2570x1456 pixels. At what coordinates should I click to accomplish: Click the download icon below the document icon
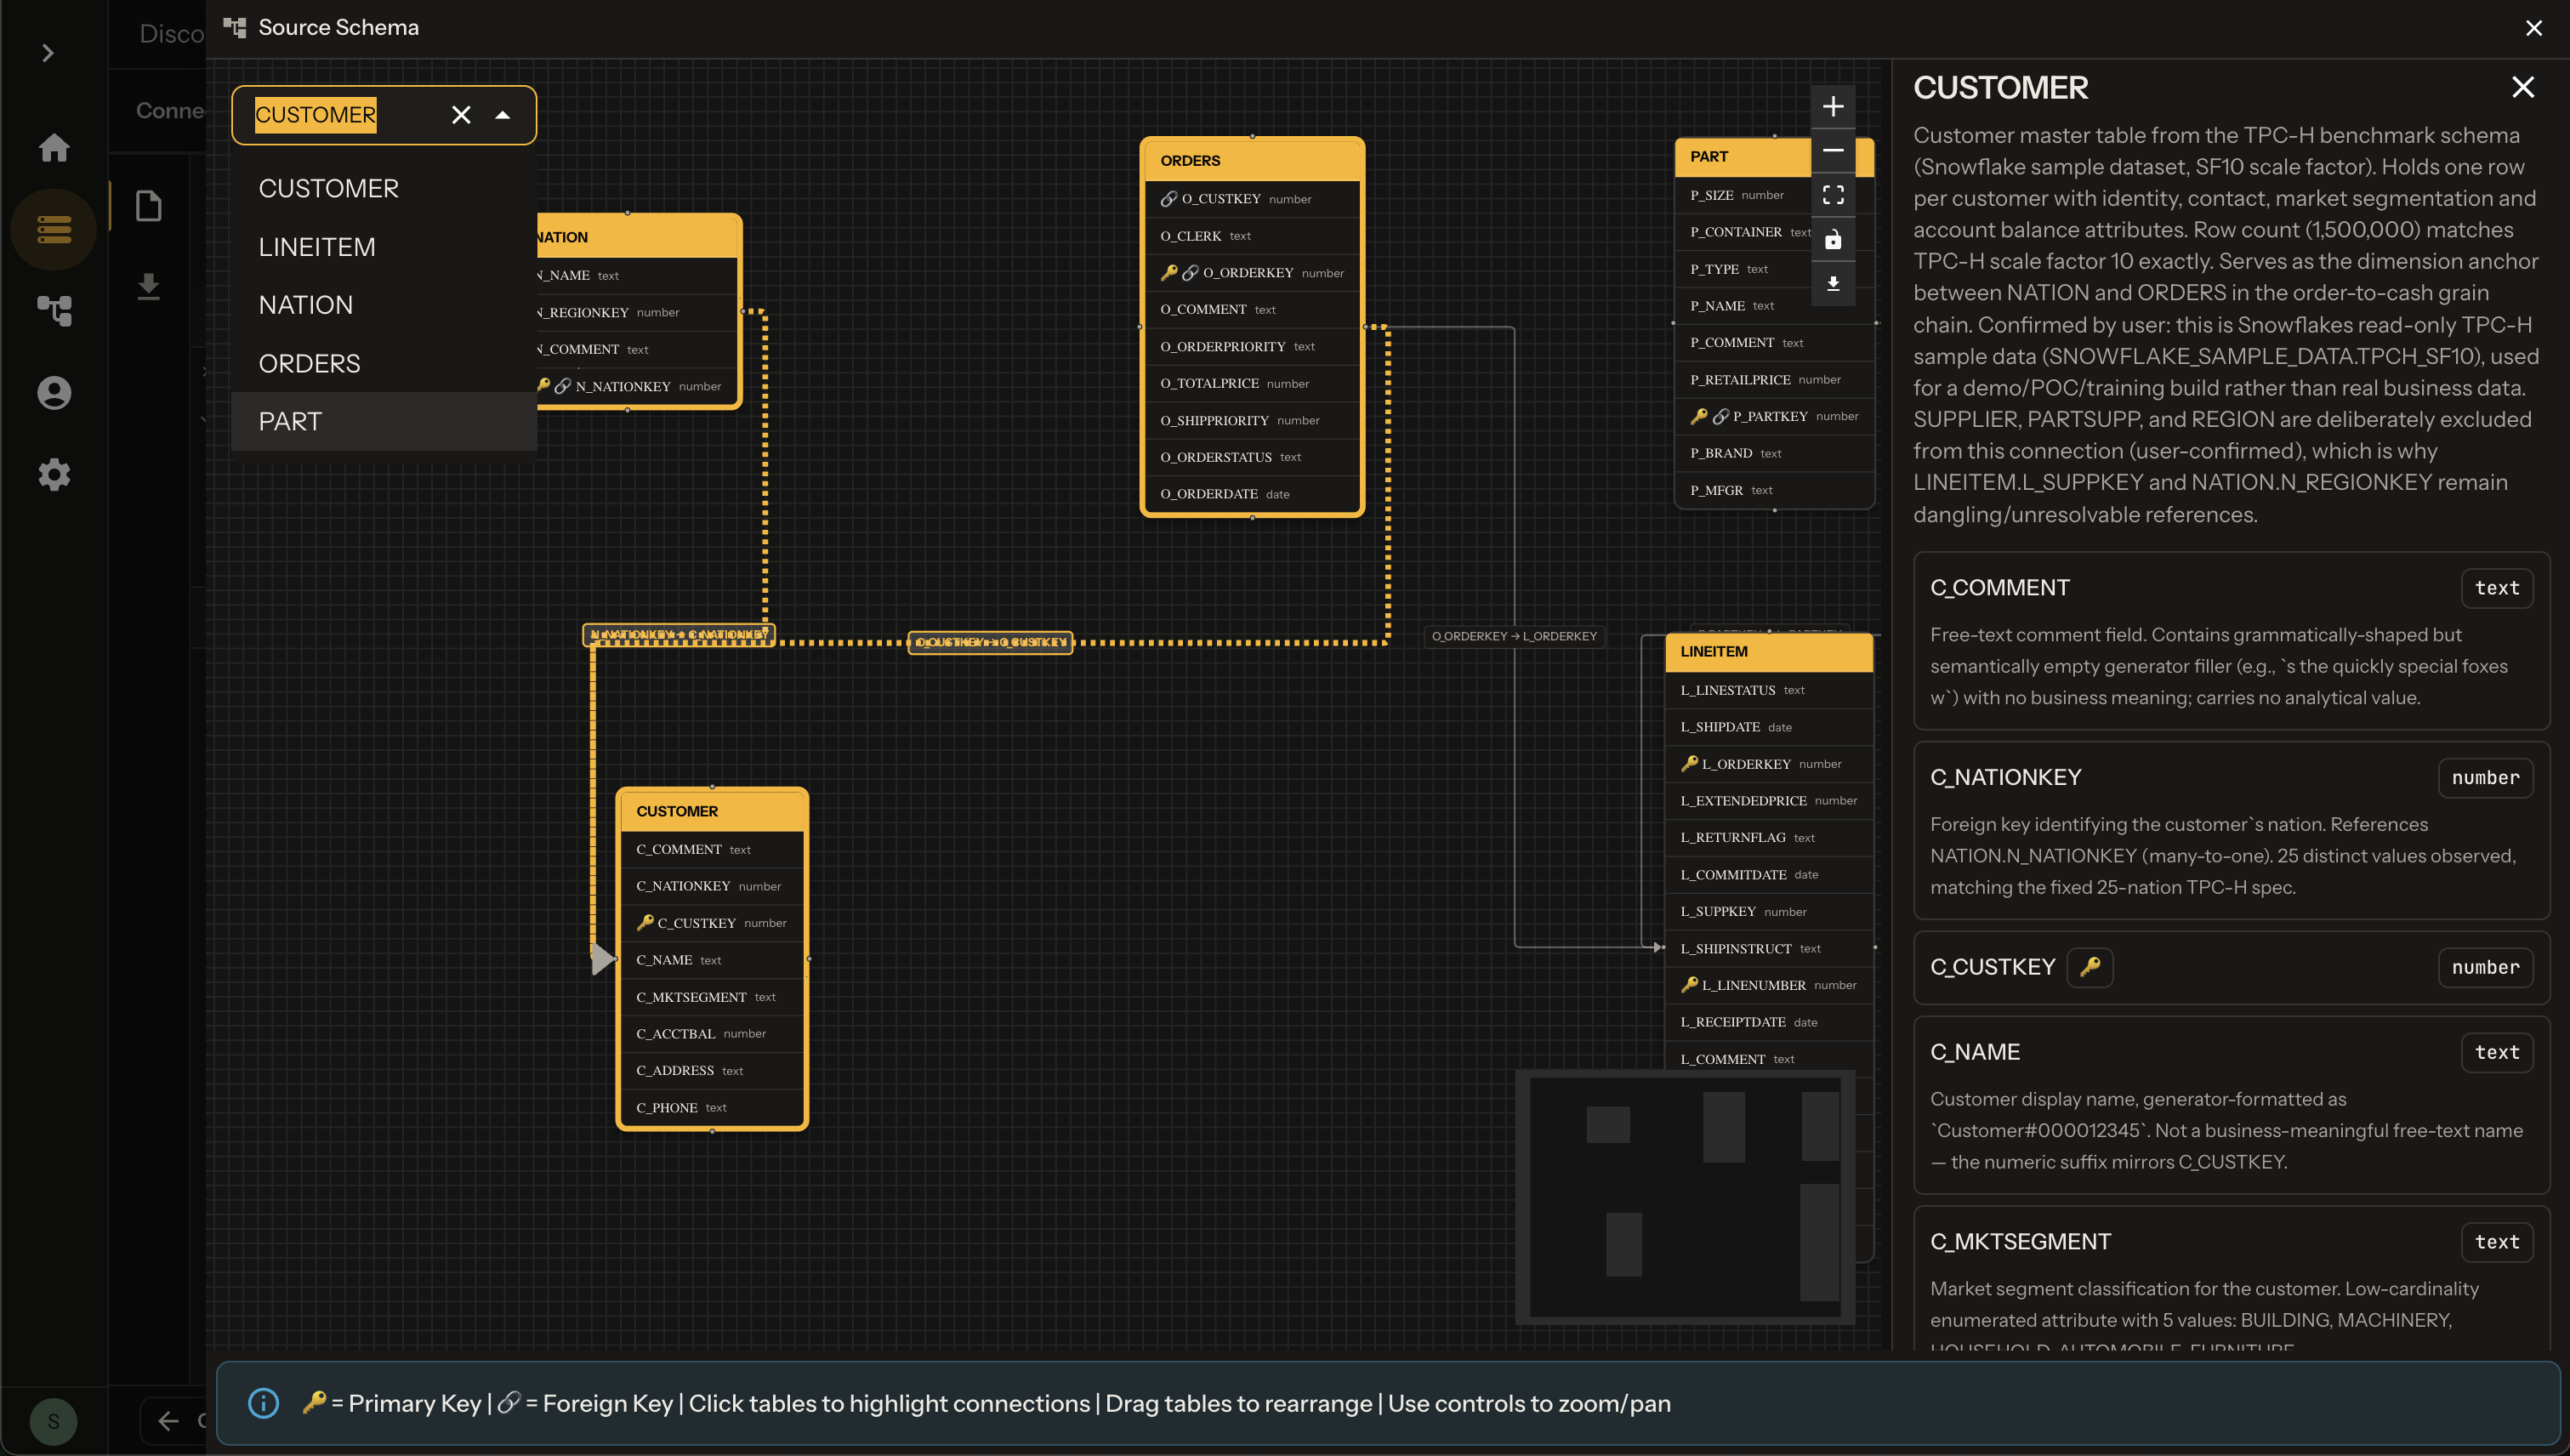tap(149, 287)
